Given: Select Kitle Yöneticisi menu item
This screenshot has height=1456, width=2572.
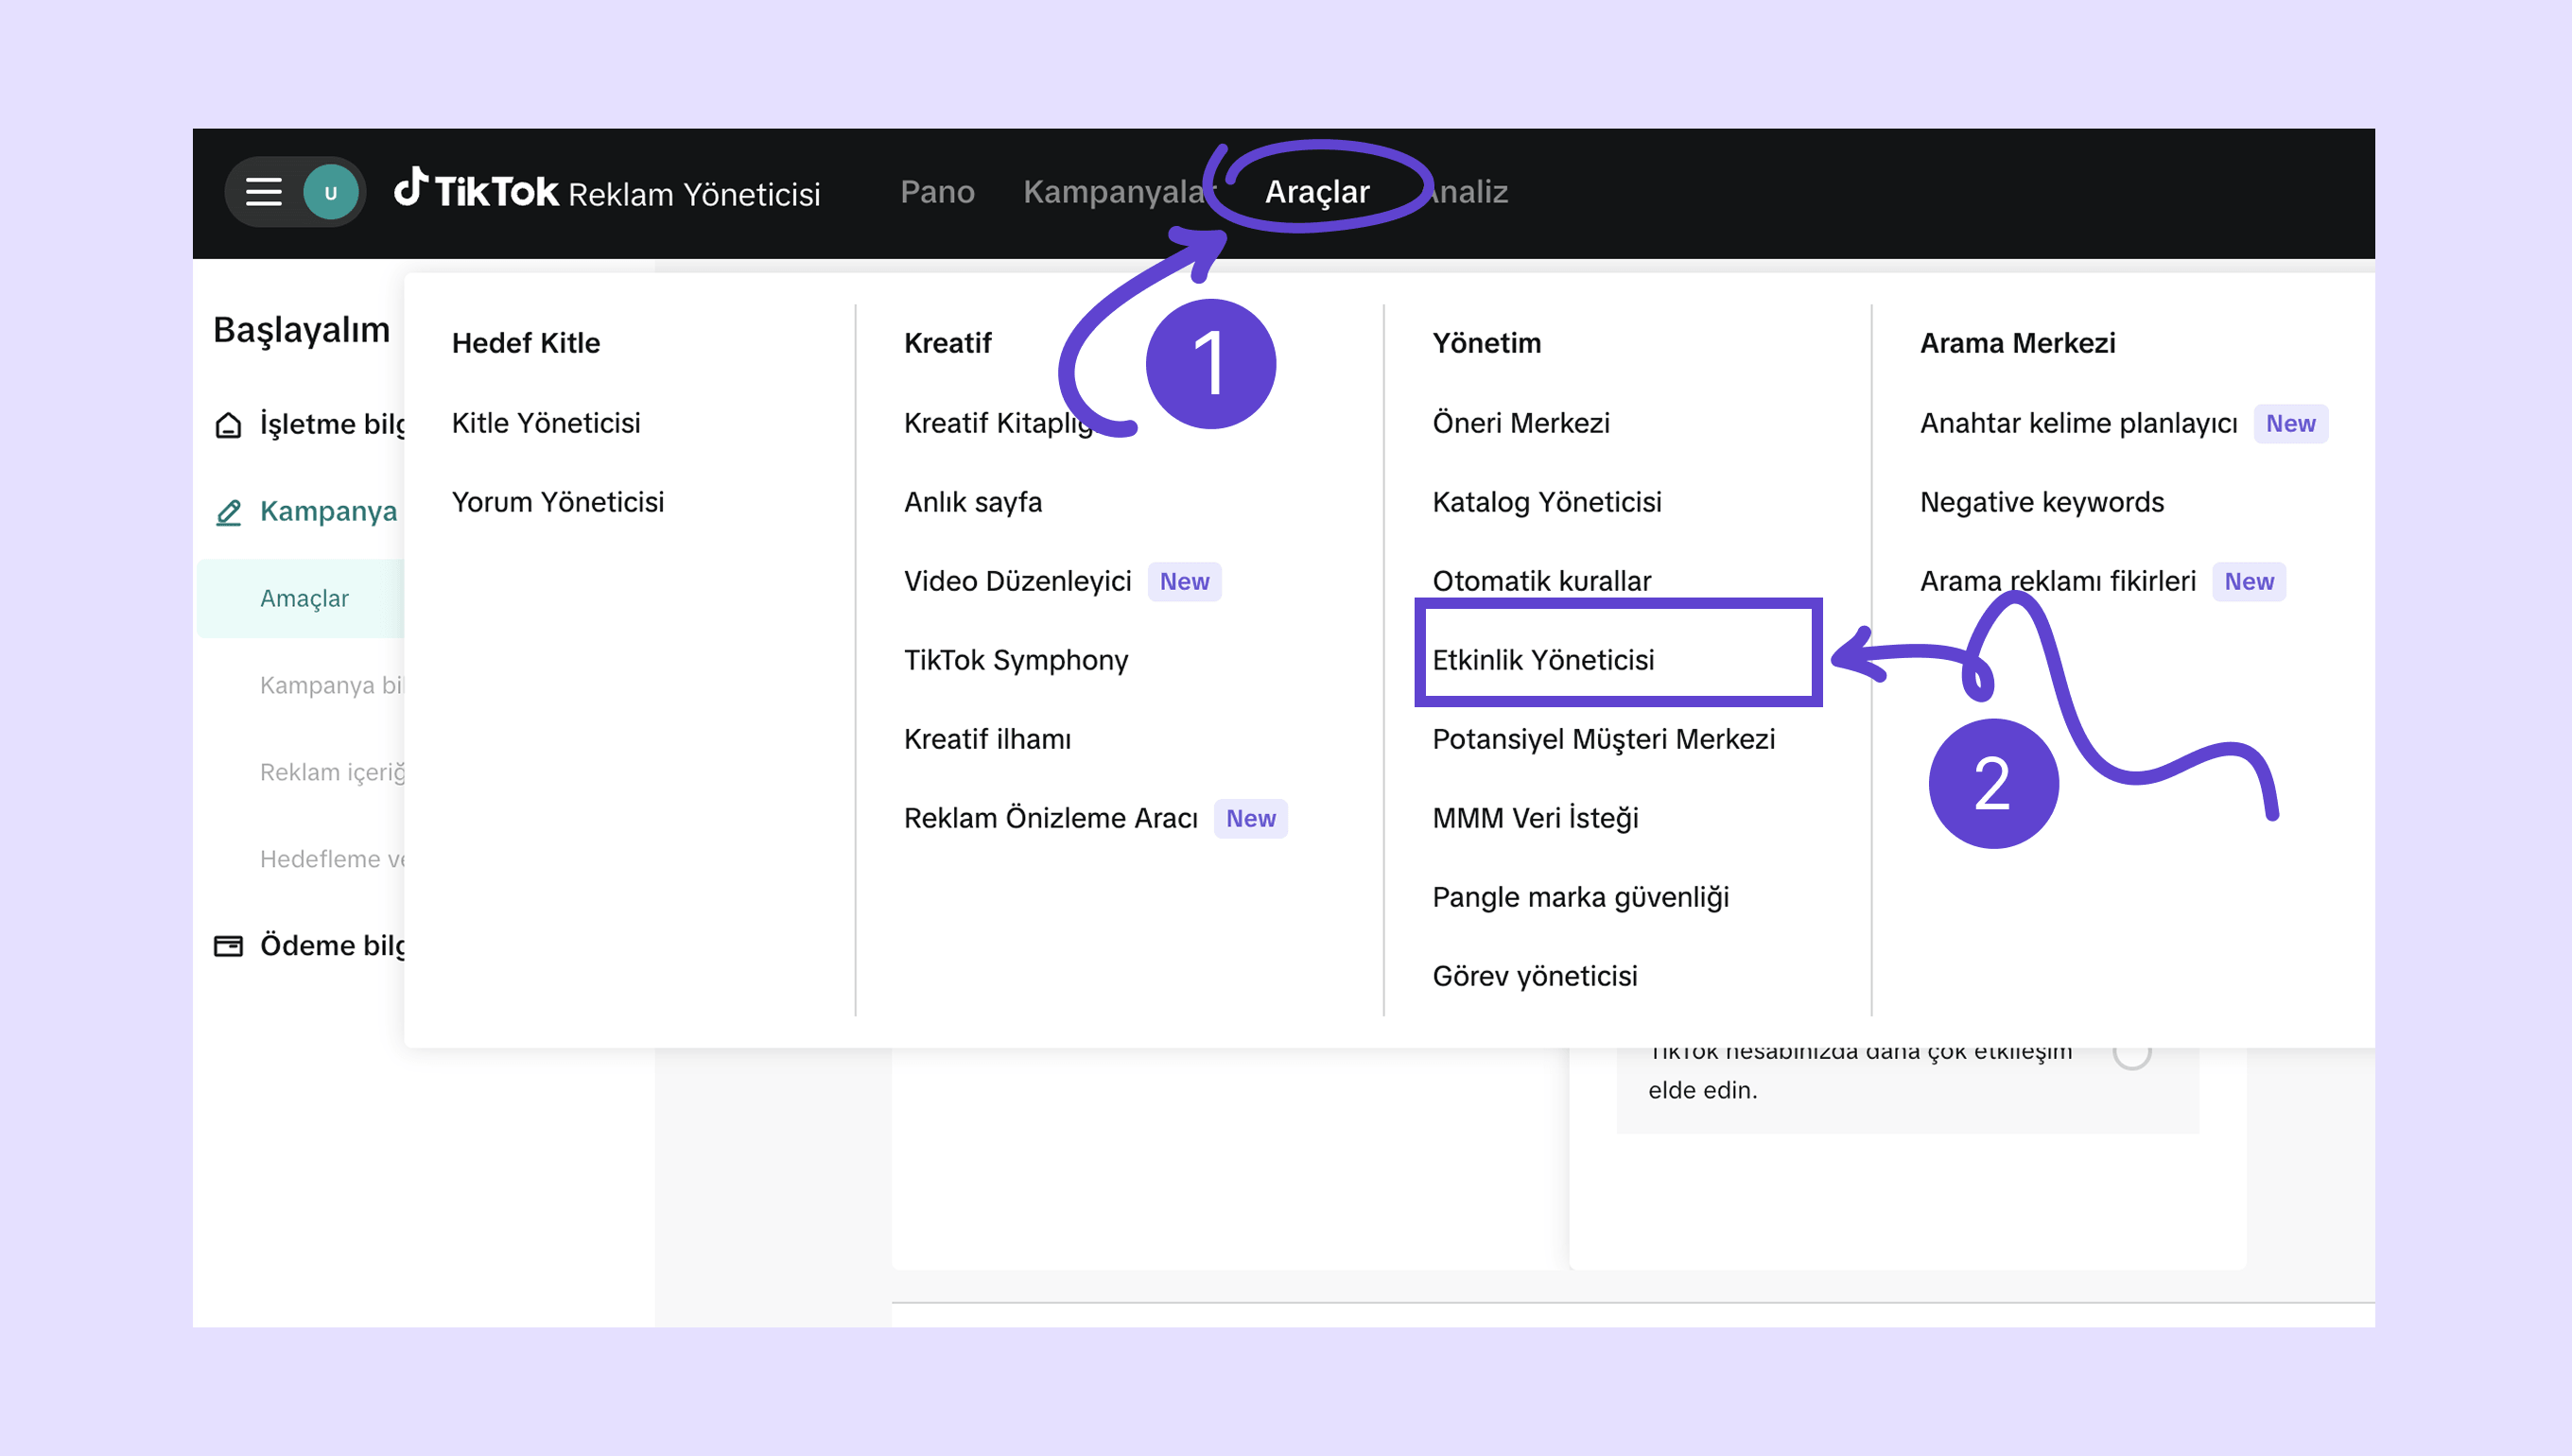Looking at the screenshot, I should 546,423.
